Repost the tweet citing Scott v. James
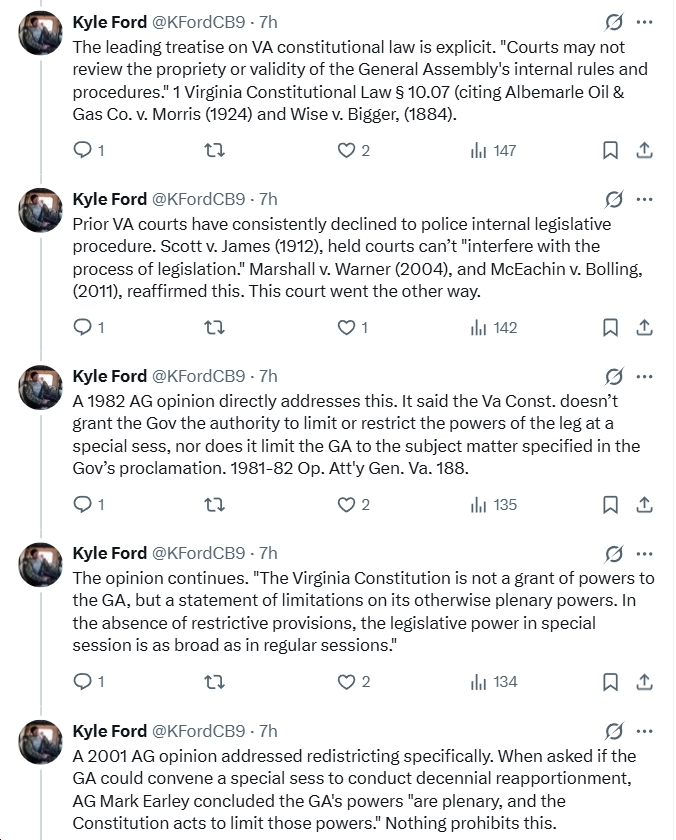This screenshot has width=676, height=840. click(212, 327)
